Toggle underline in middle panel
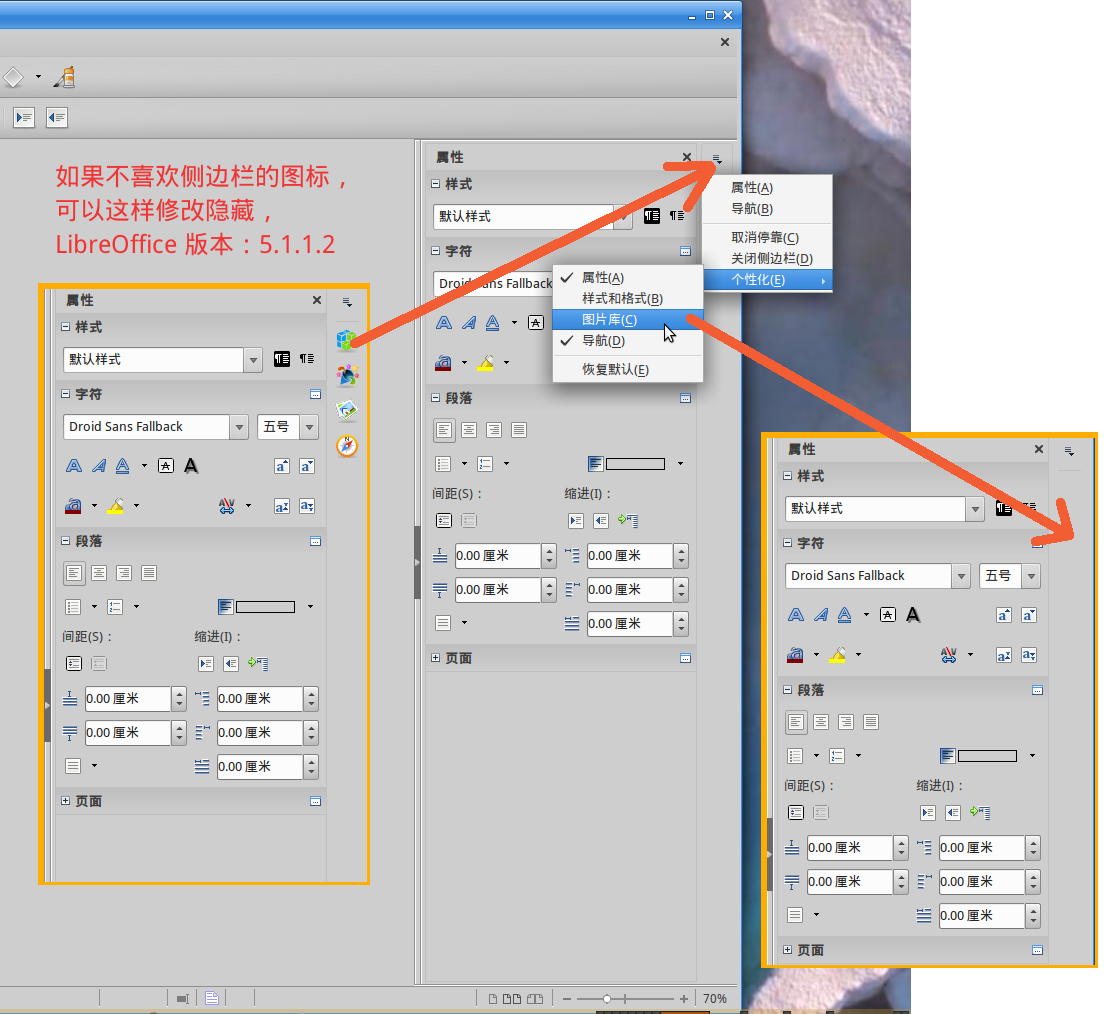 coord(492,323)
